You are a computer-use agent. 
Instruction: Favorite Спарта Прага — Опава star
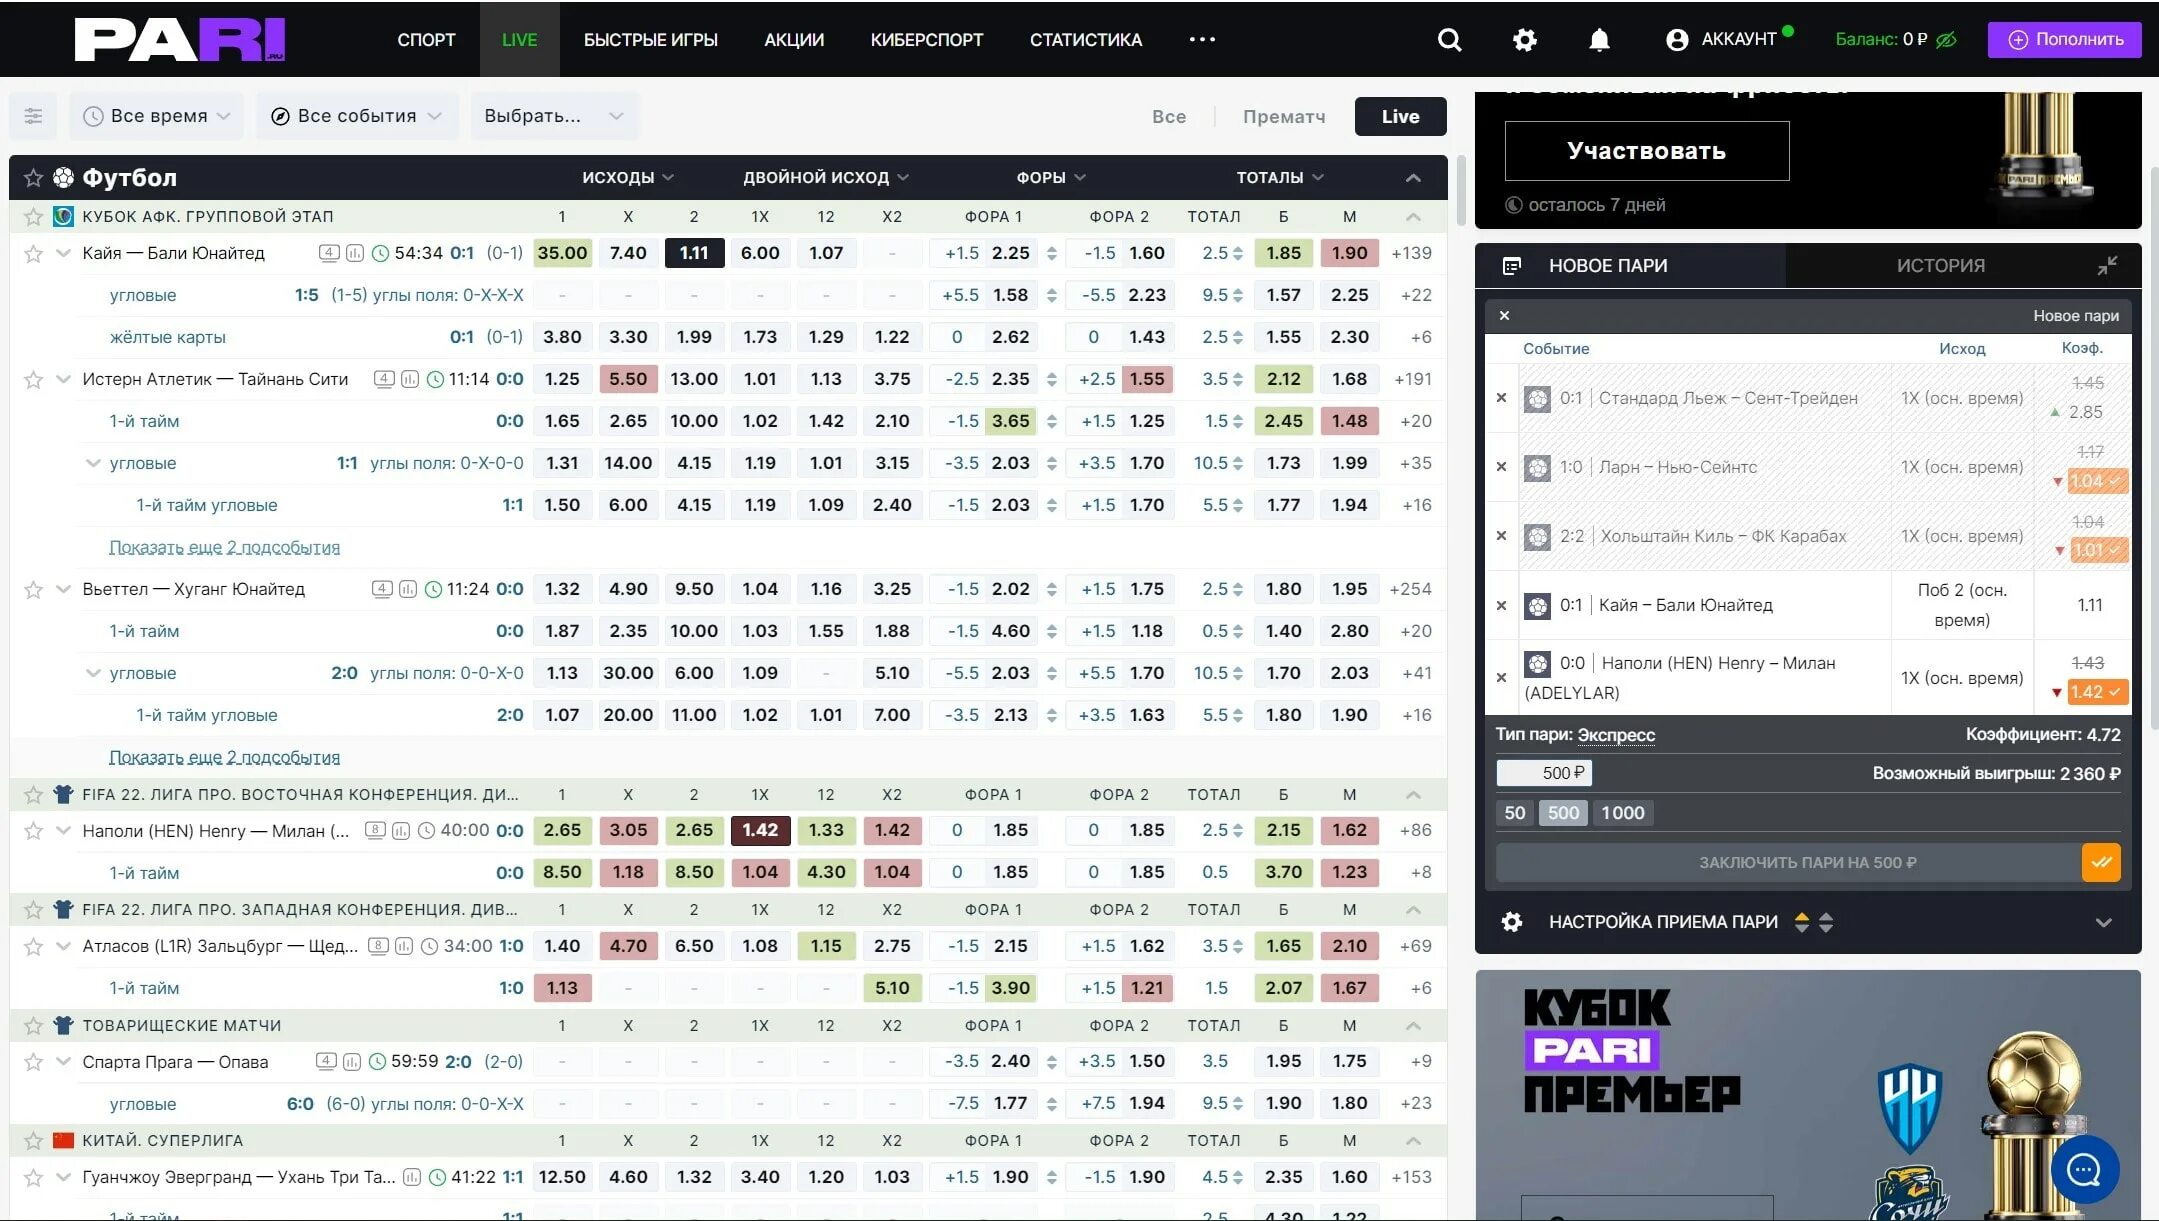tap(33, 1062)
